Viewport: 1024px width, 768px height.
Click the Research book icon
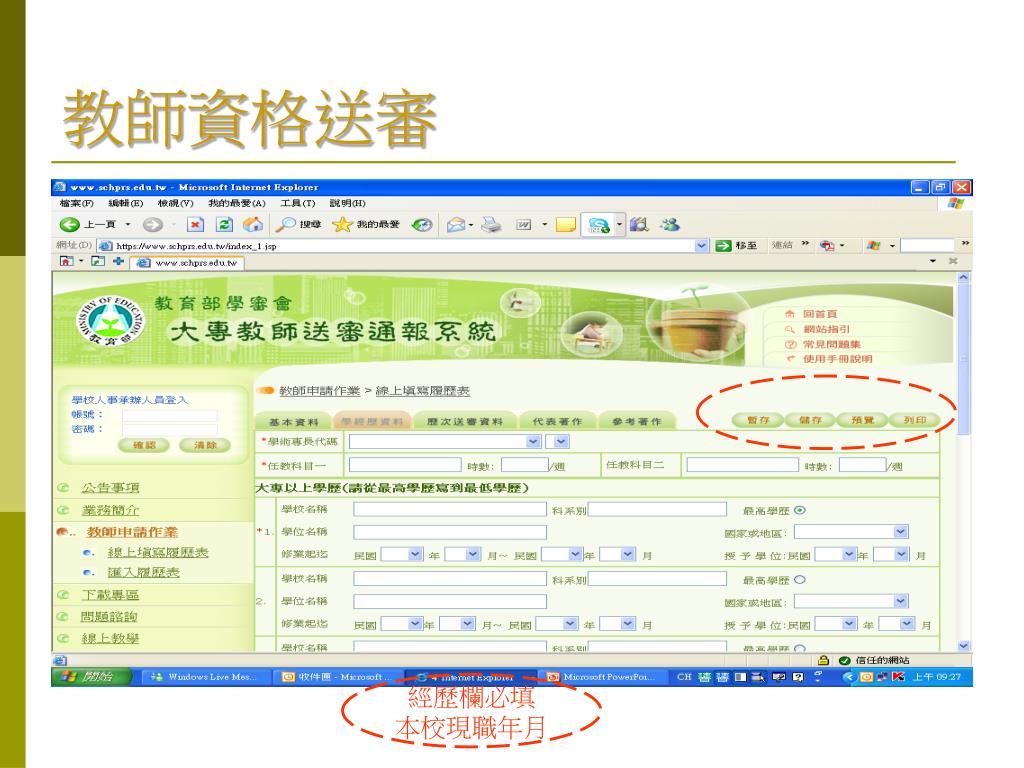(639, 225)
